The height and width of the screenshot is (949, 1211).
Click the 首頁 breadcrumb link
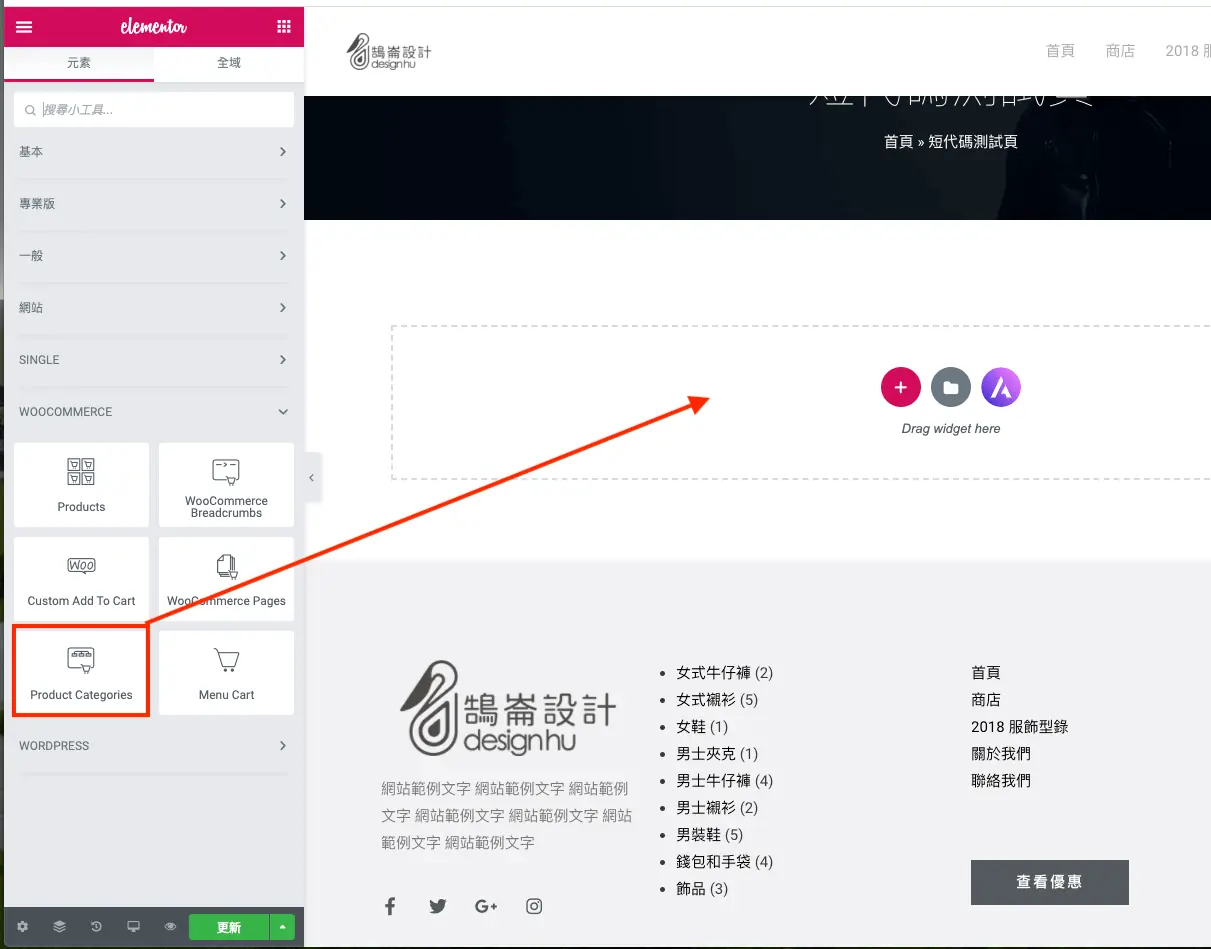(898, 142)
